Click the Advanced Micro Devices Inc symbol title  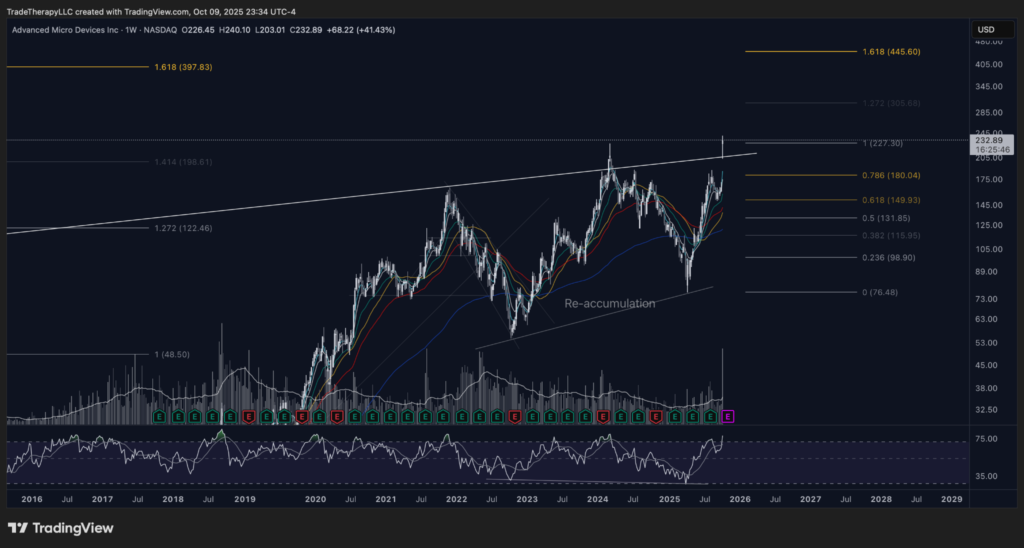pyautogui.click(x=59, y=30)
